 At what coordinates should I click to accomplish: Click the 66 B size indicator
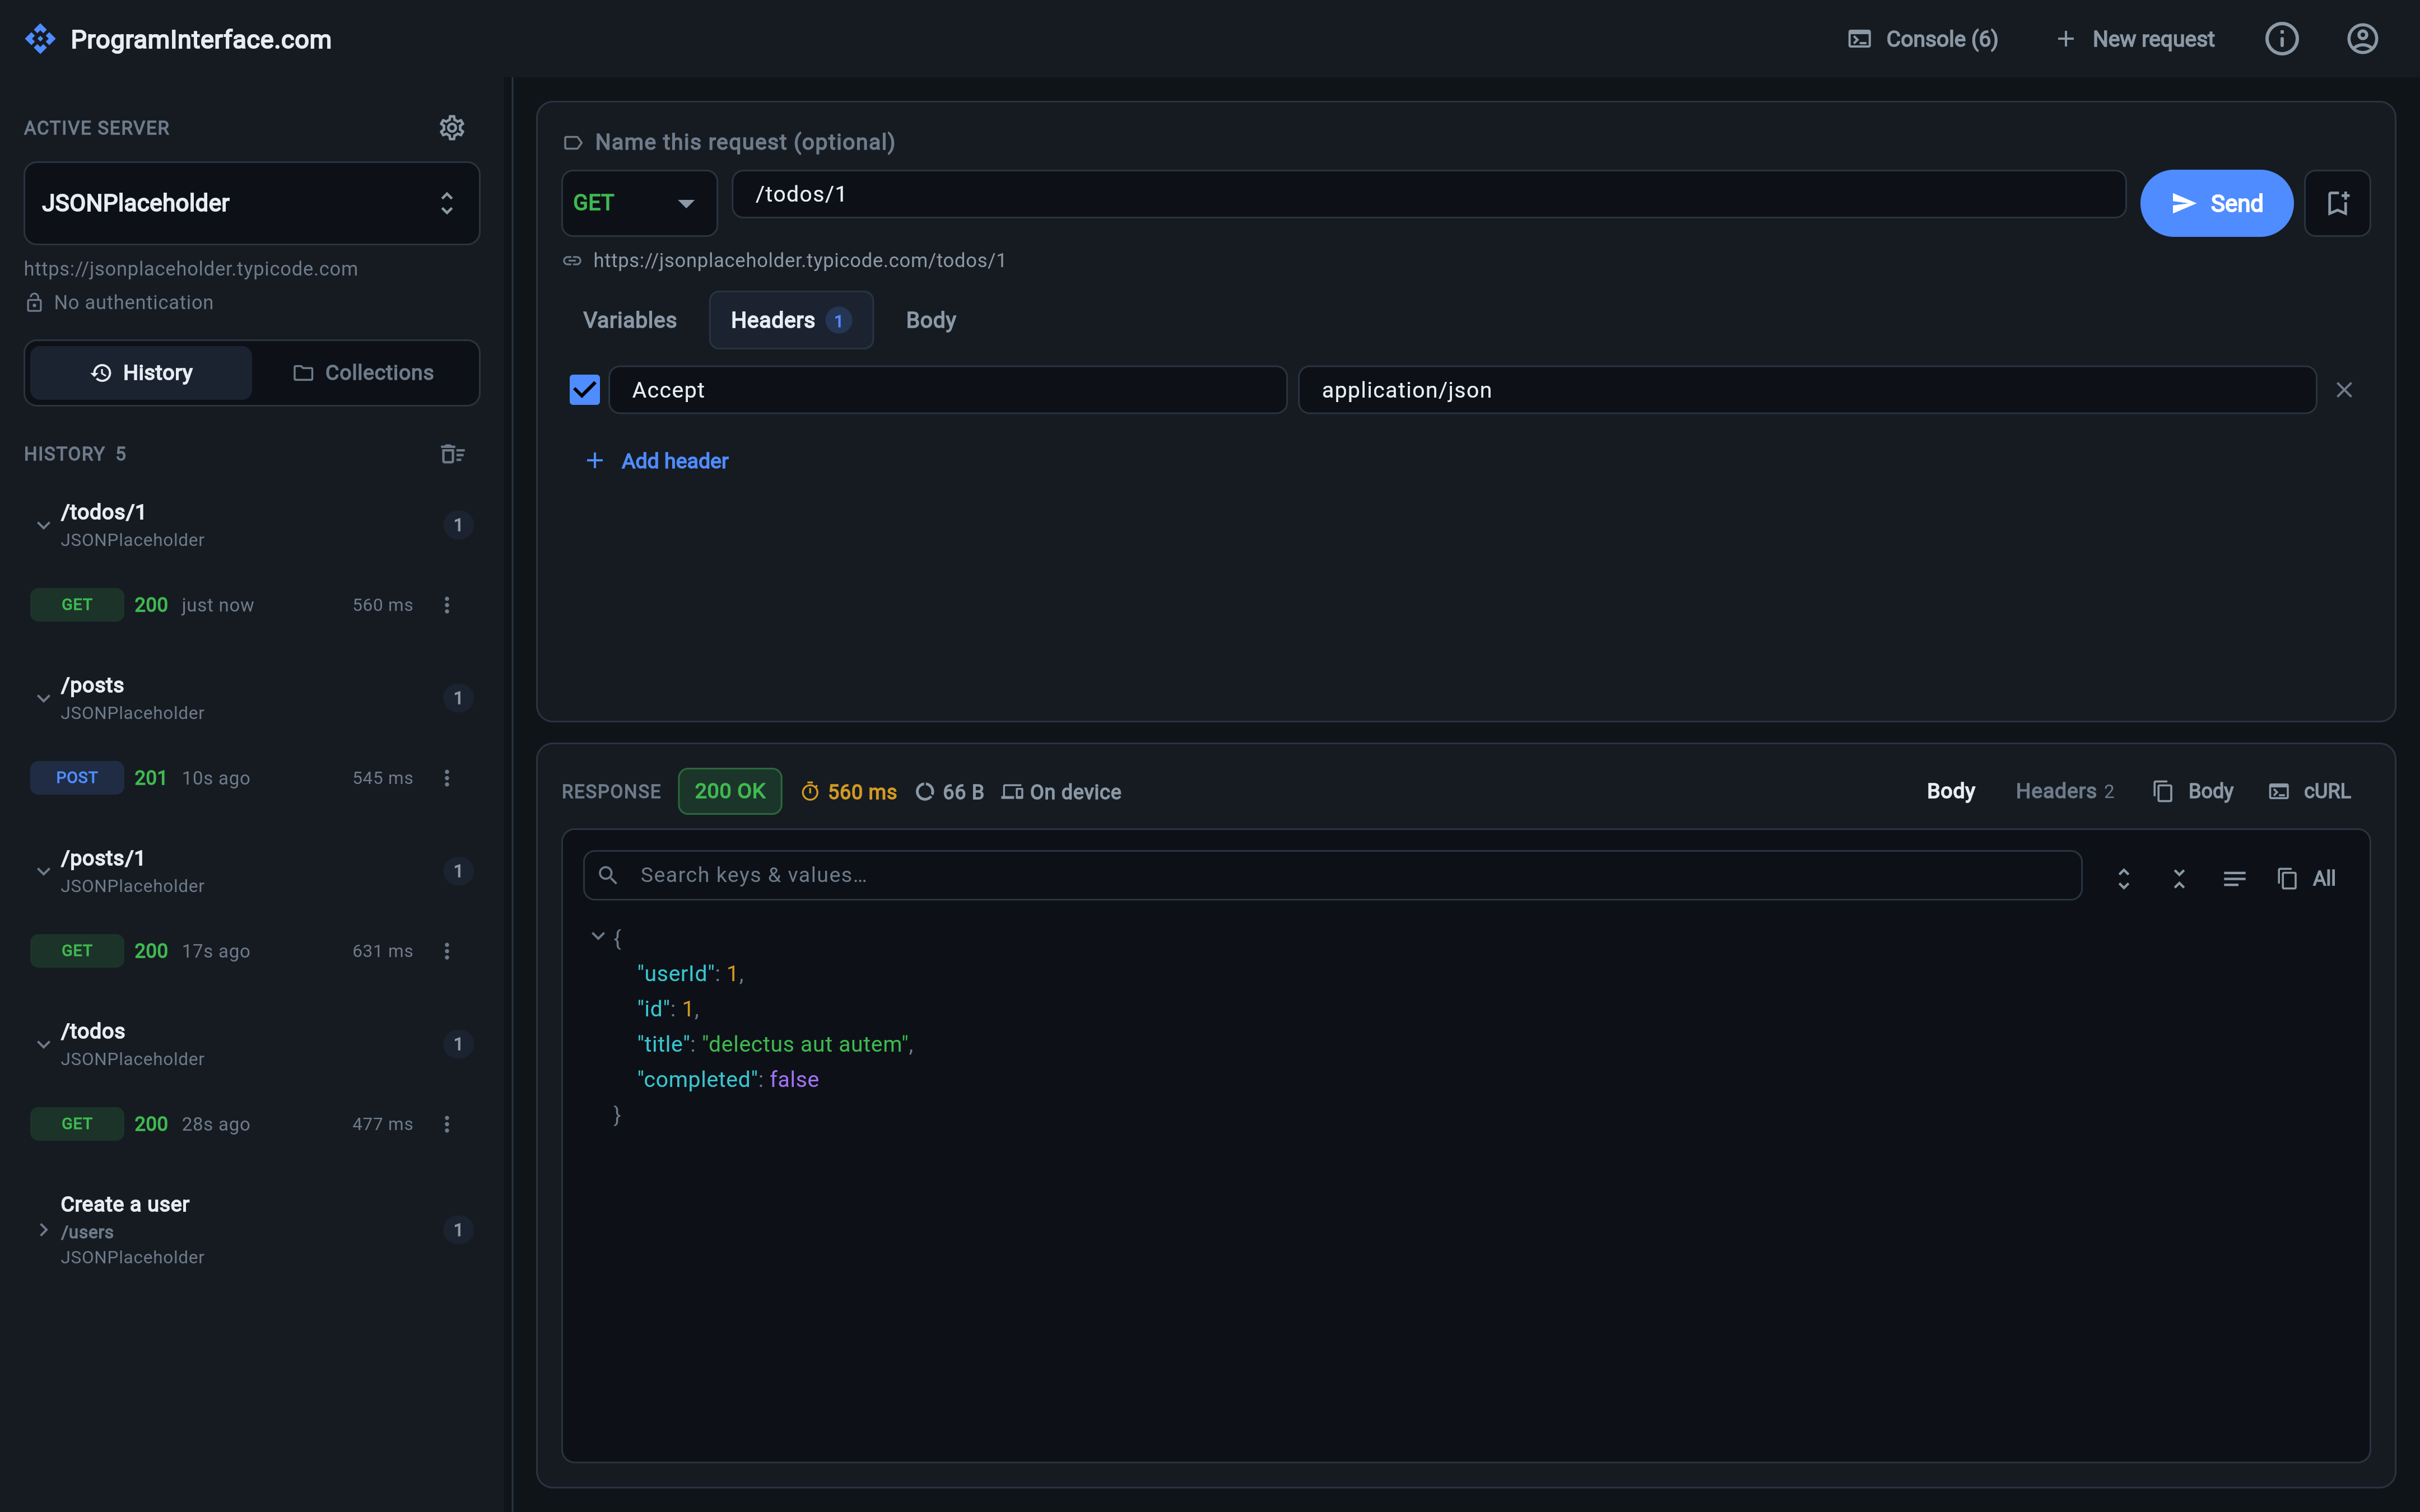click(949, 792)
